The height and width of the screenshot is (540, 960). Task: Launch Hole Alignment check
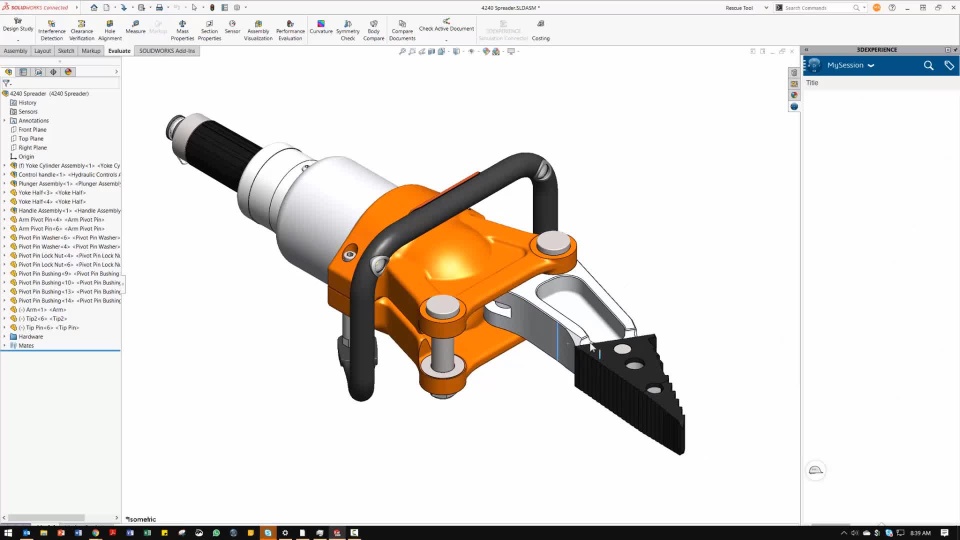110,31
